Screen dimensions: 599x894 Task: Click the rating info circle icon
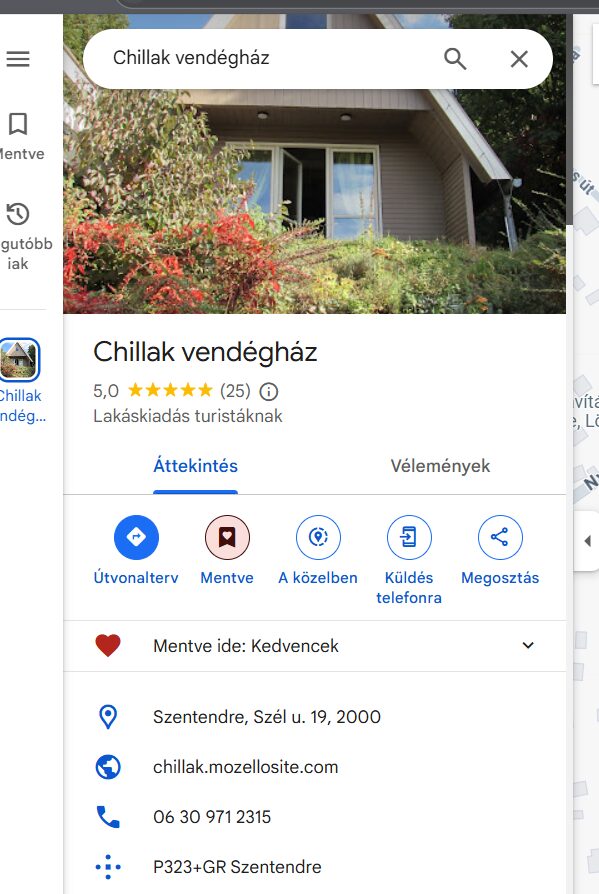coord(268,392)
